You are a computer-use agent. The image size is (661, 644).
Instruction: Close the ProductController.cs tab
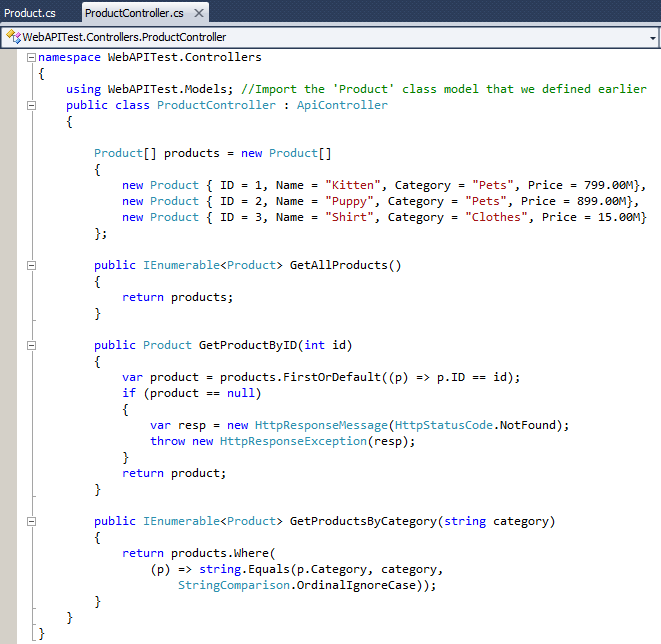tap(198, 13)
